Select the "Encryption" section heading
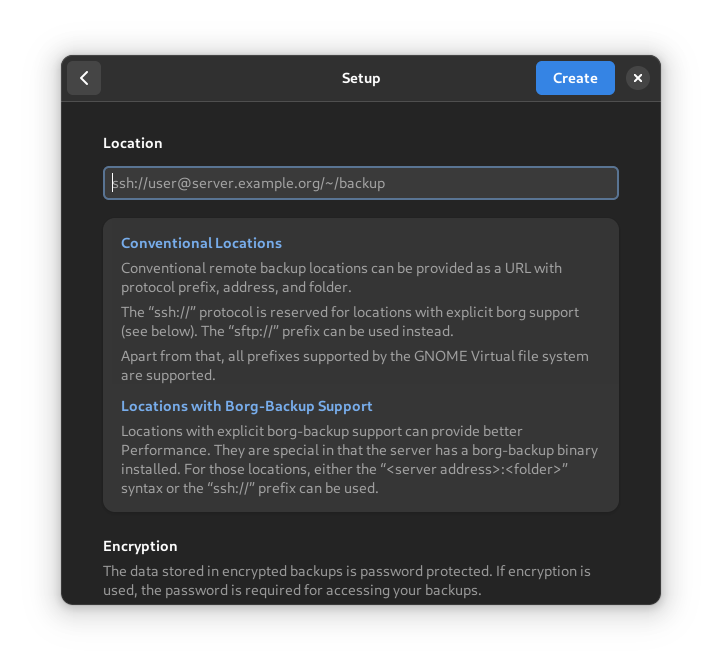Image resolution: width=722 pixels, height=672 pixels. coord(140,546)
